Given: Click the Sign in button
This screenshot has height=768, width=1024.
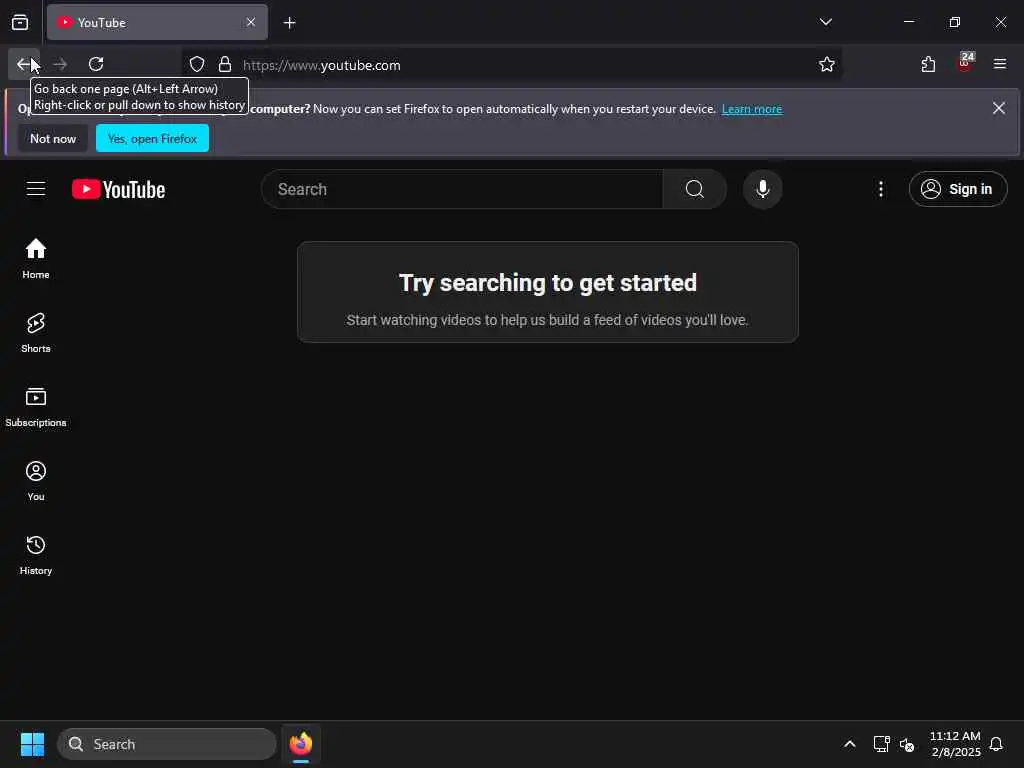Looking at the screenshot, I should (x=957, y=189).
